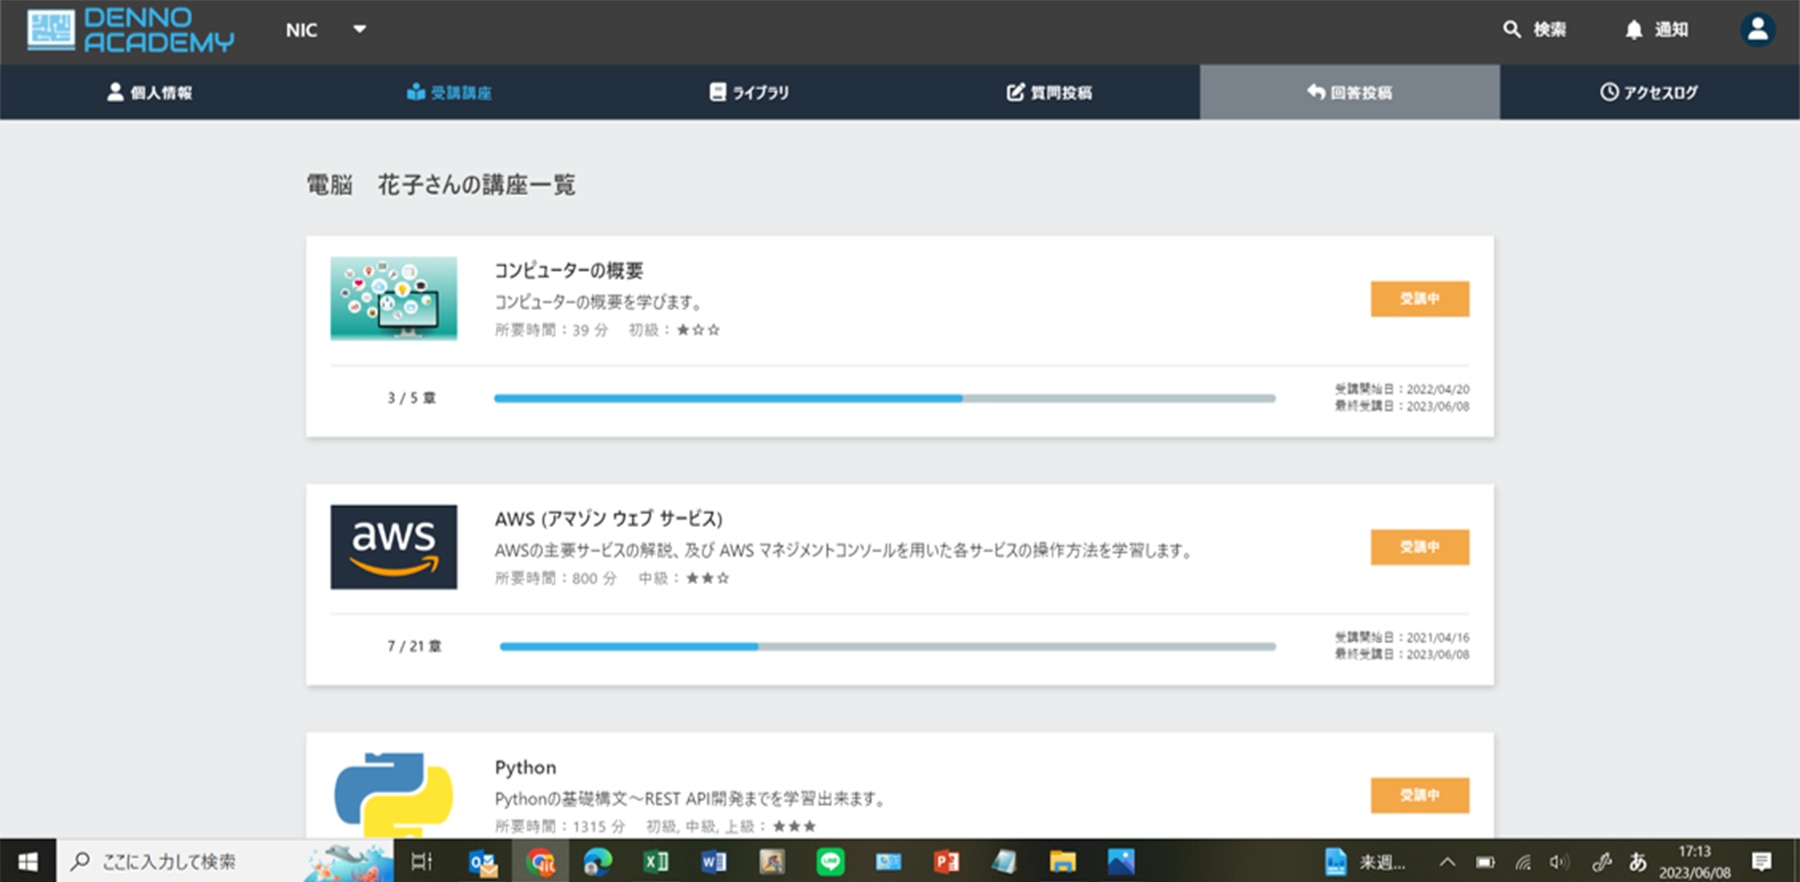Open the アクセスログ tab
Image resolution: width=1800 pixels, height=882 pixels.
pyautogui.click(x=1650, y=92)
